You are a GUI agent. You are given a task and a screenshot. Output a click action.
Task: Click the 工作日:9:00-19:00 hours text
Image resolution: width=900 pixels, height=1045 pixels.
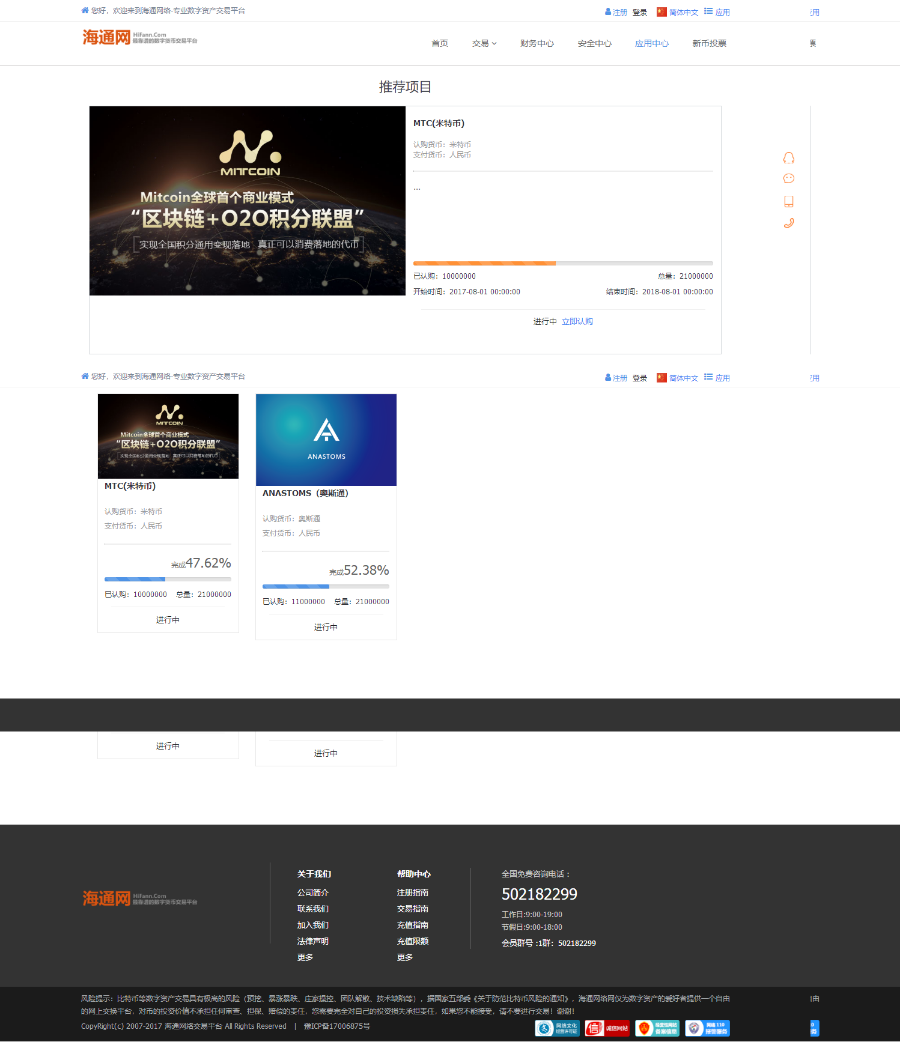click(x=532, y=914)
